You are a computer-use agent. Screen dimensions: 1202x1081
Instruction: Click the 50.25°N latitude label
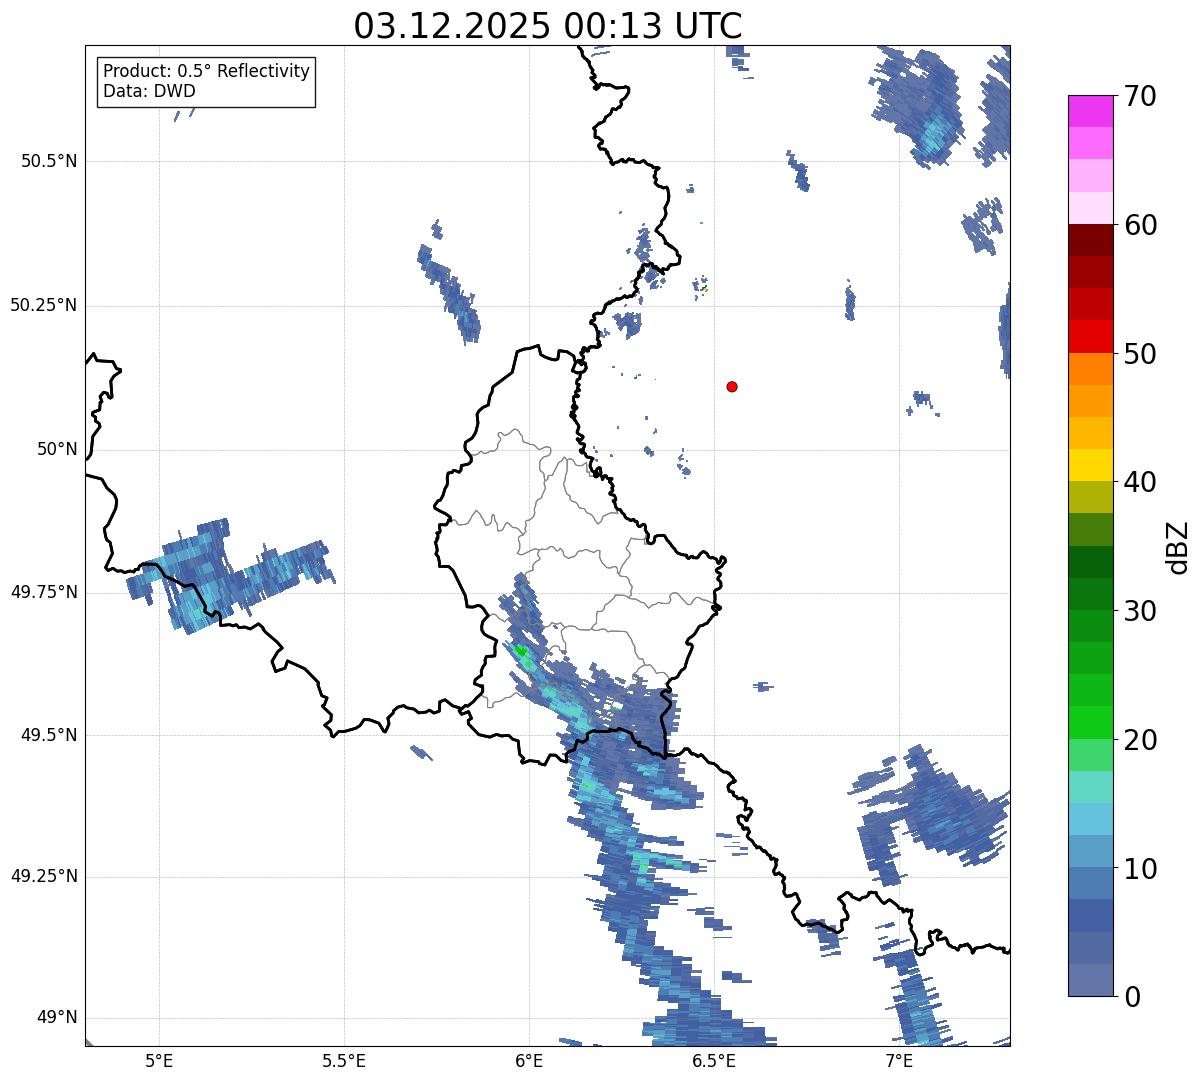(x=43, y=306)
